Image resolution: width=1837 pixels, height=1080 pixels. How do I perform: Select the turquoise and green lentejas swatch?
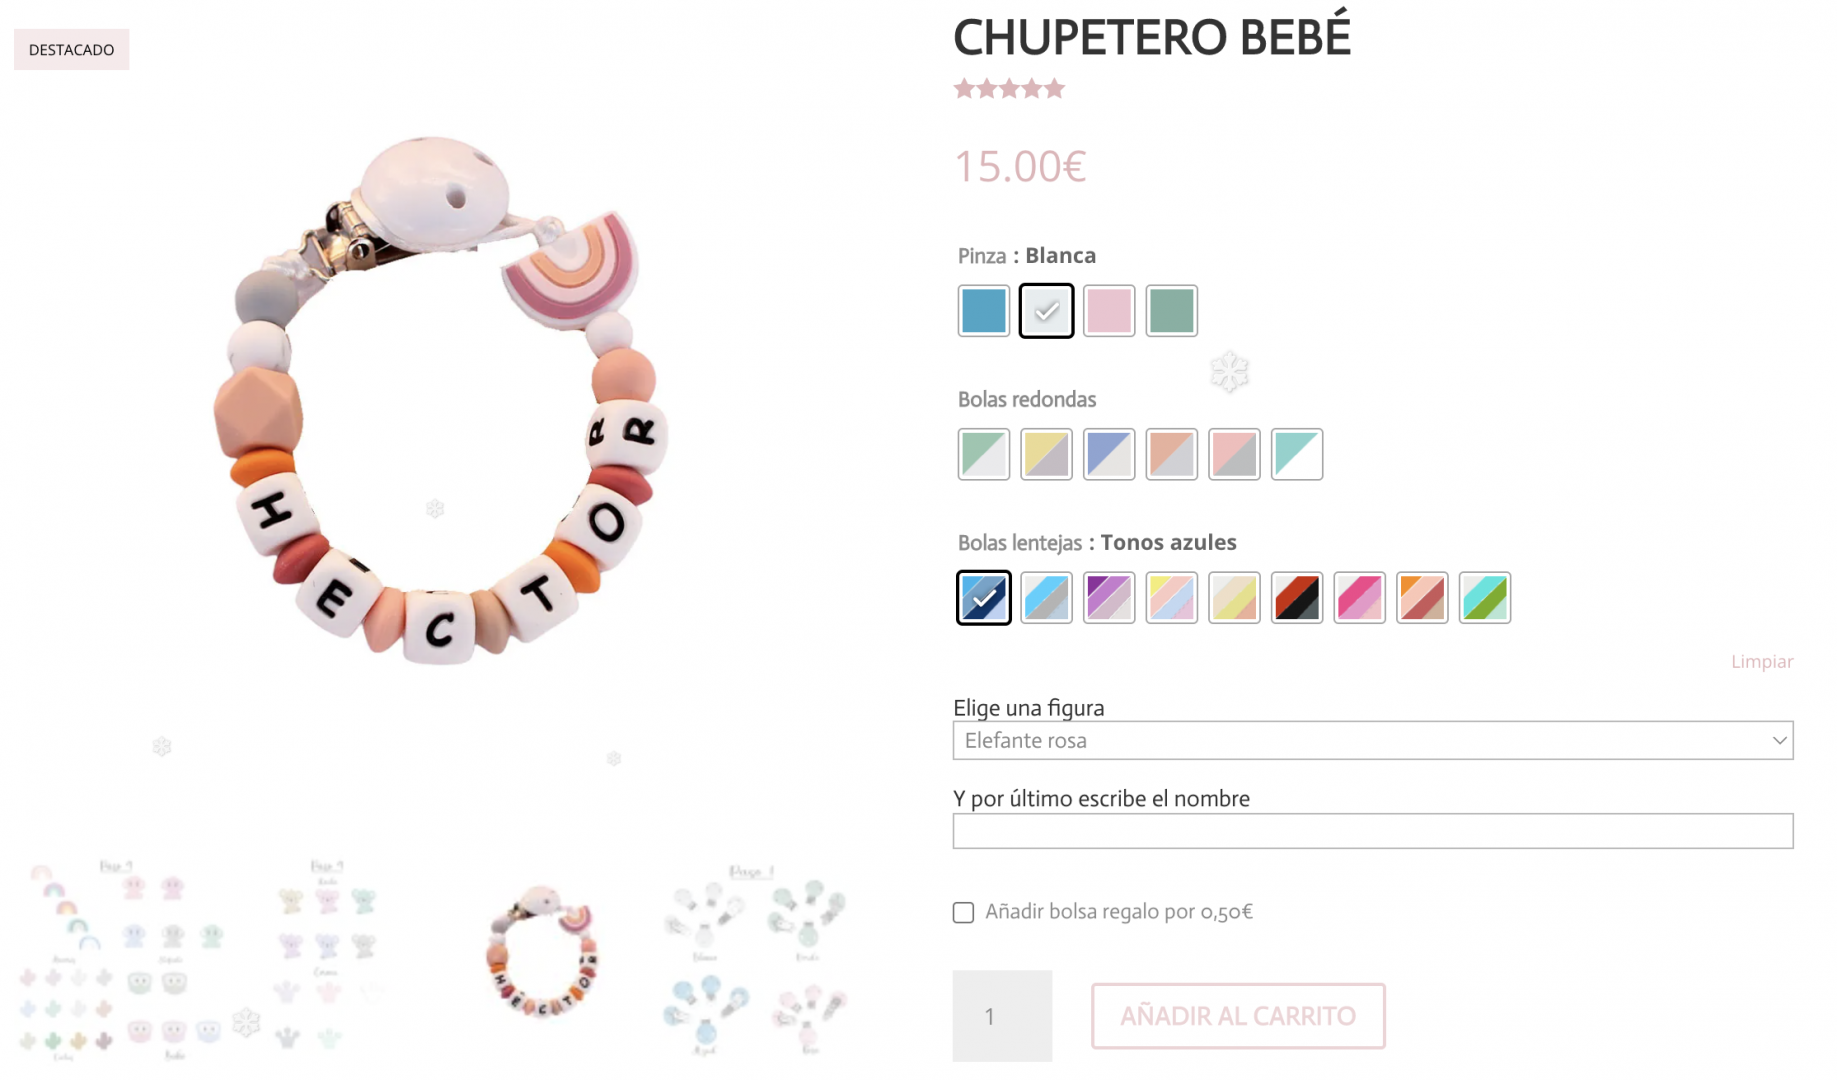click(x=1485, y=597)
